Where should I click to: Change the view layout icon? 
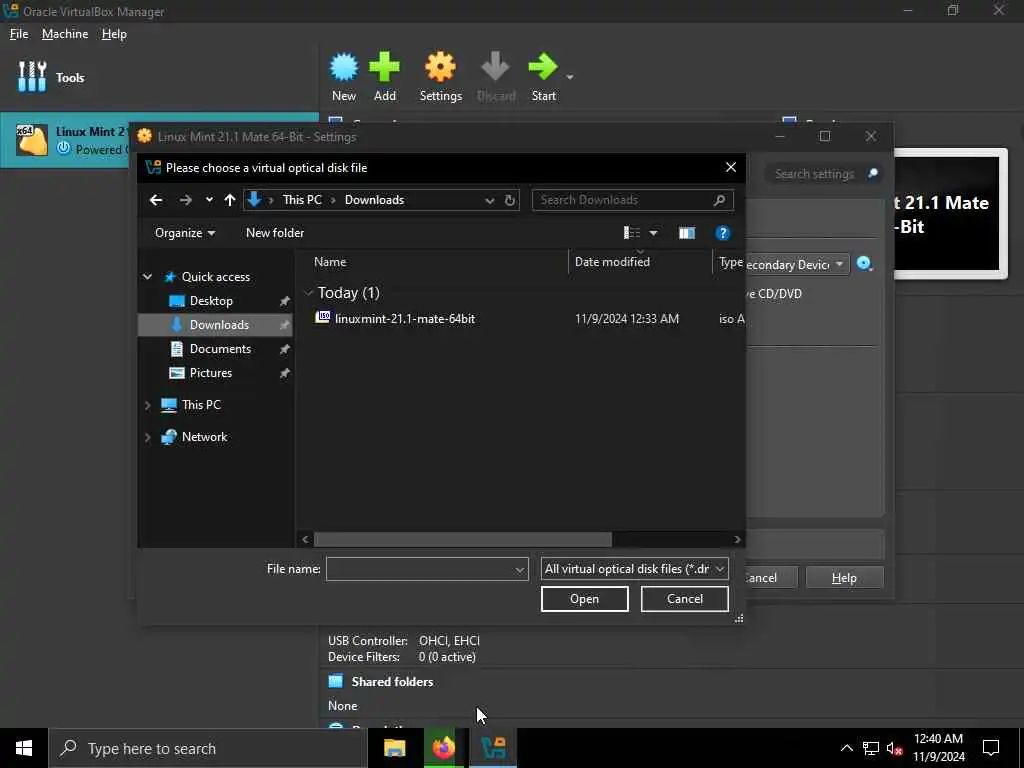632,233
